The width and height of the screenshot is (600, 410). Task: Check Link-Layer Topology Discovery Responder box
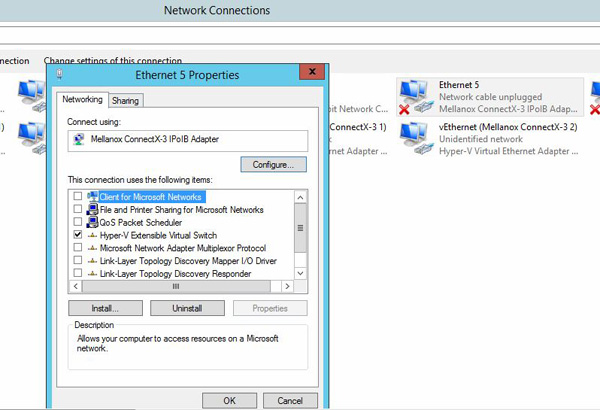78,273
